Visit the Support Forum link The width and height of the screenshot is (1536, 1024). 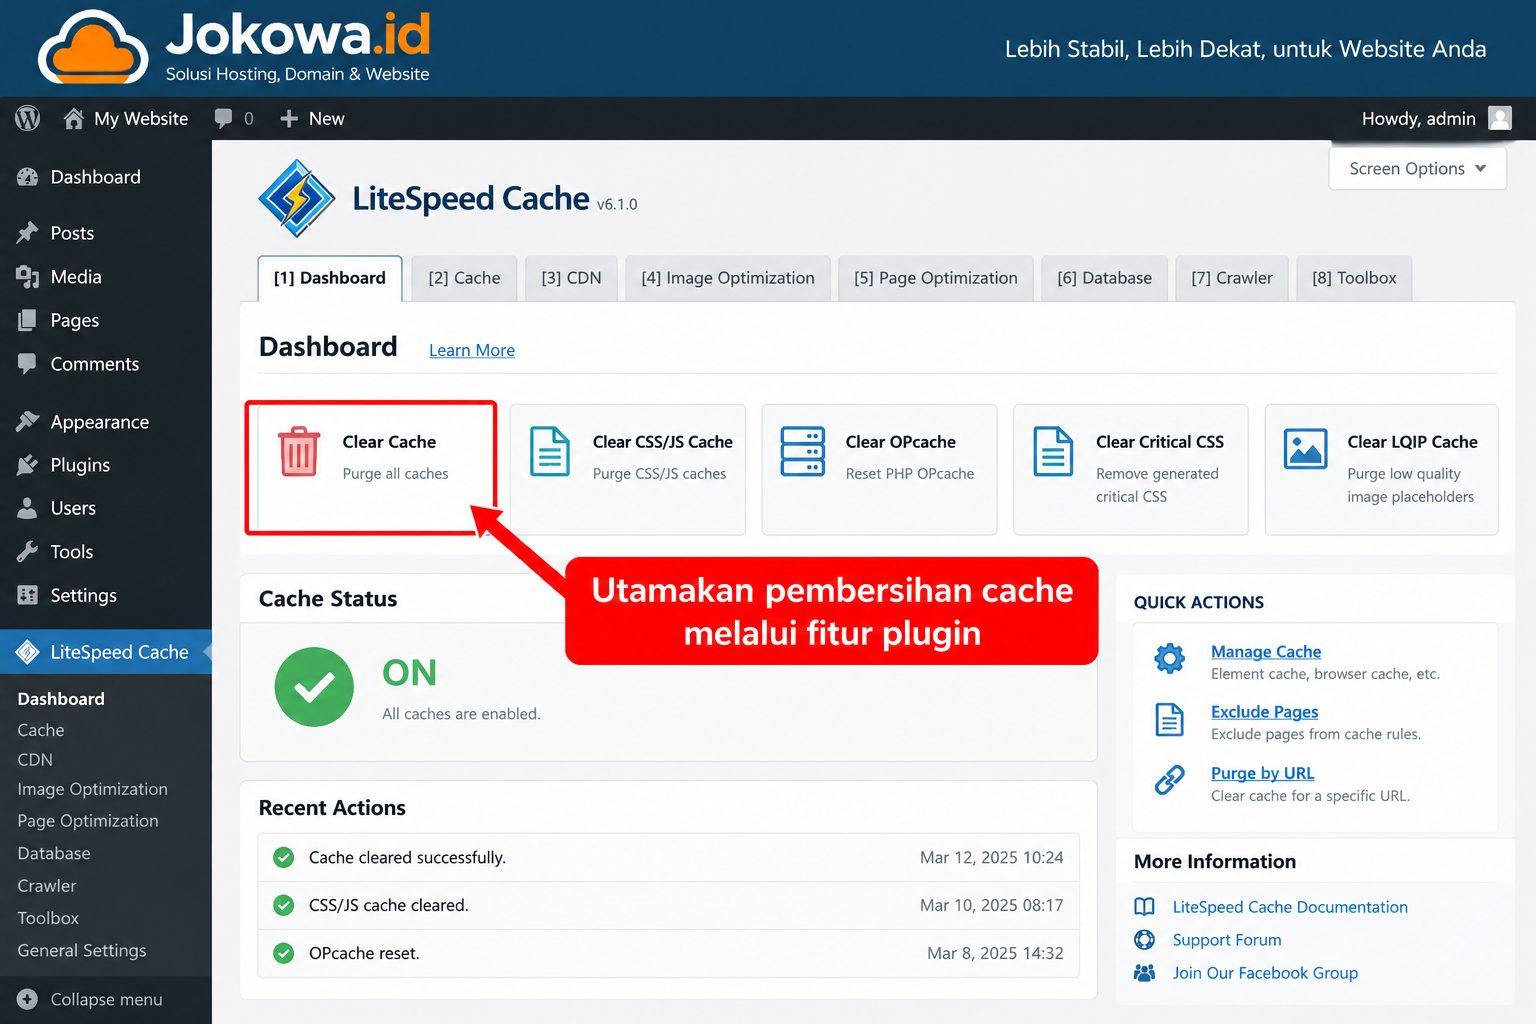(x=1227, y=940)
